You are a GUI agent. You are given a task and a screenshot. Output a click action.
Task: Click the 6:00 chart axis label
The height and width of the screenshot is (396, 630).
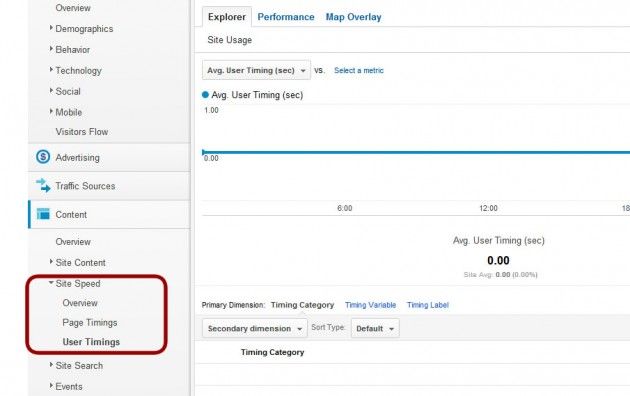[x=345, y=208]
